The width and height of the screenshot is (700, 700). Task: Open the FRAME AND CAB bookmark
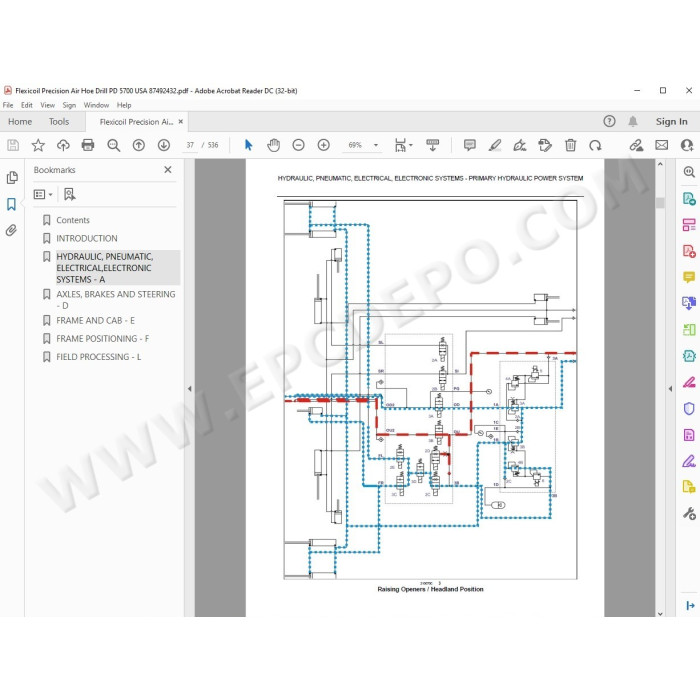point(96,321)
